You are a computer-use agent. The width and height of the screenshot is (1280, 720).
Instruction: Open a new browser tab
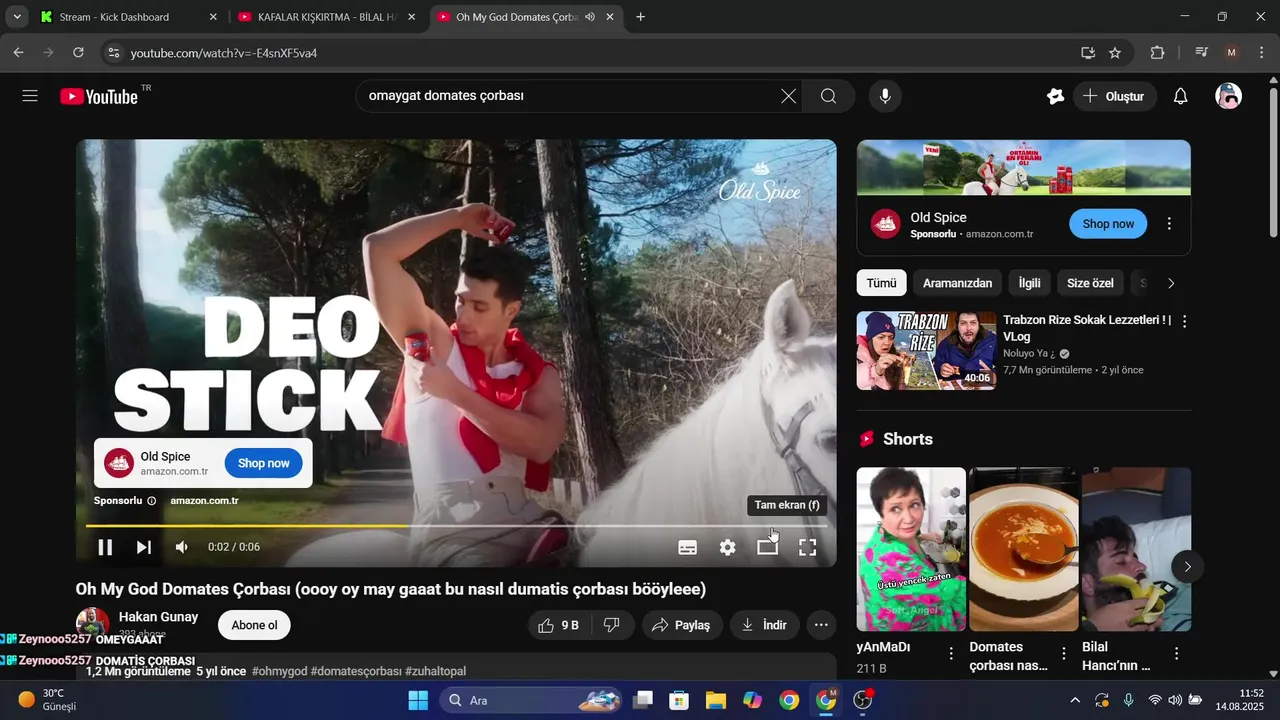640,17
